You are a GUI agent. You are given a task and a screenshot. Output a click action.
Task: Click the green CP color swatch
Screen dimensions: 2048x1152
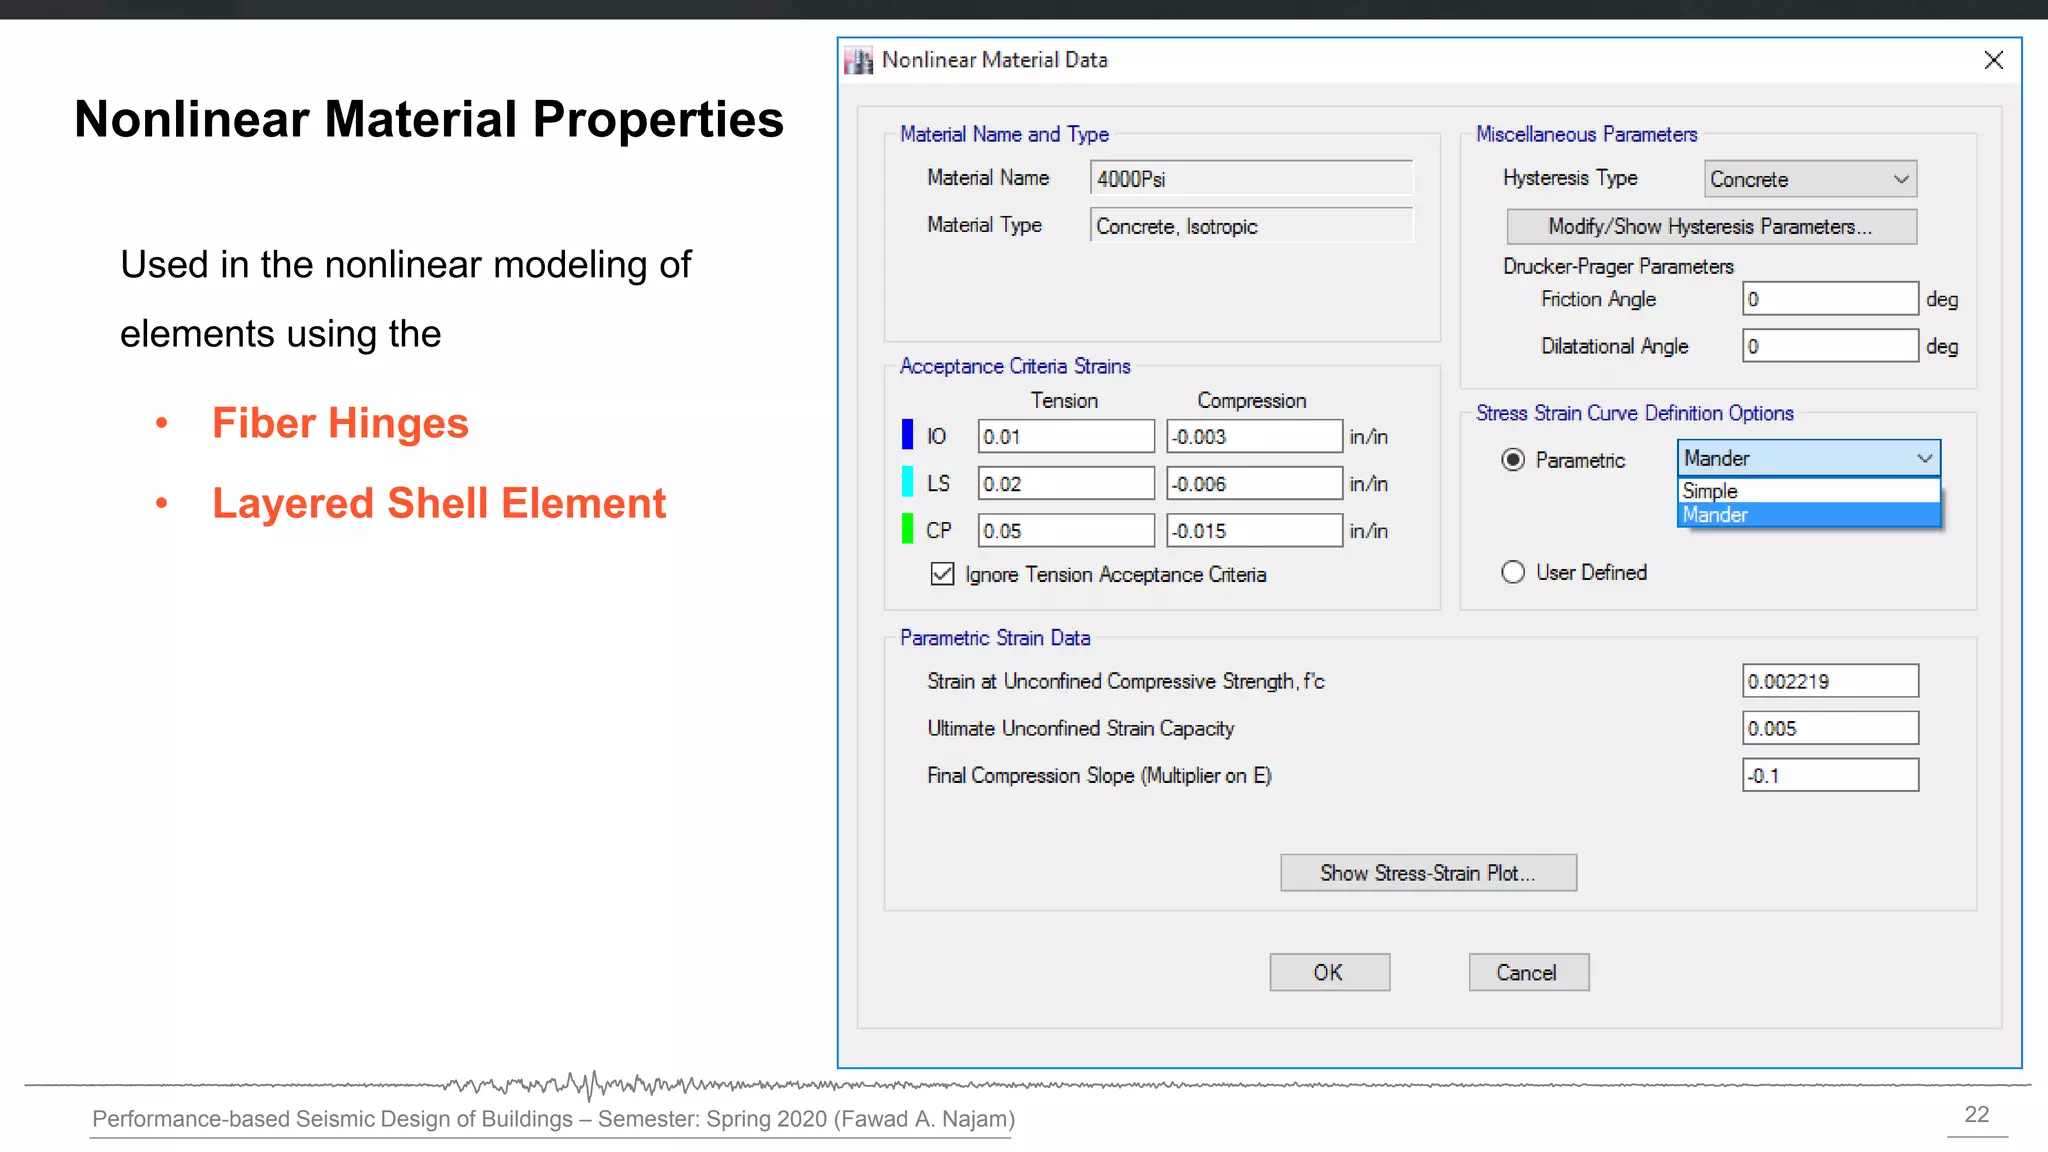pyautogui.click(x=907, y=529)
